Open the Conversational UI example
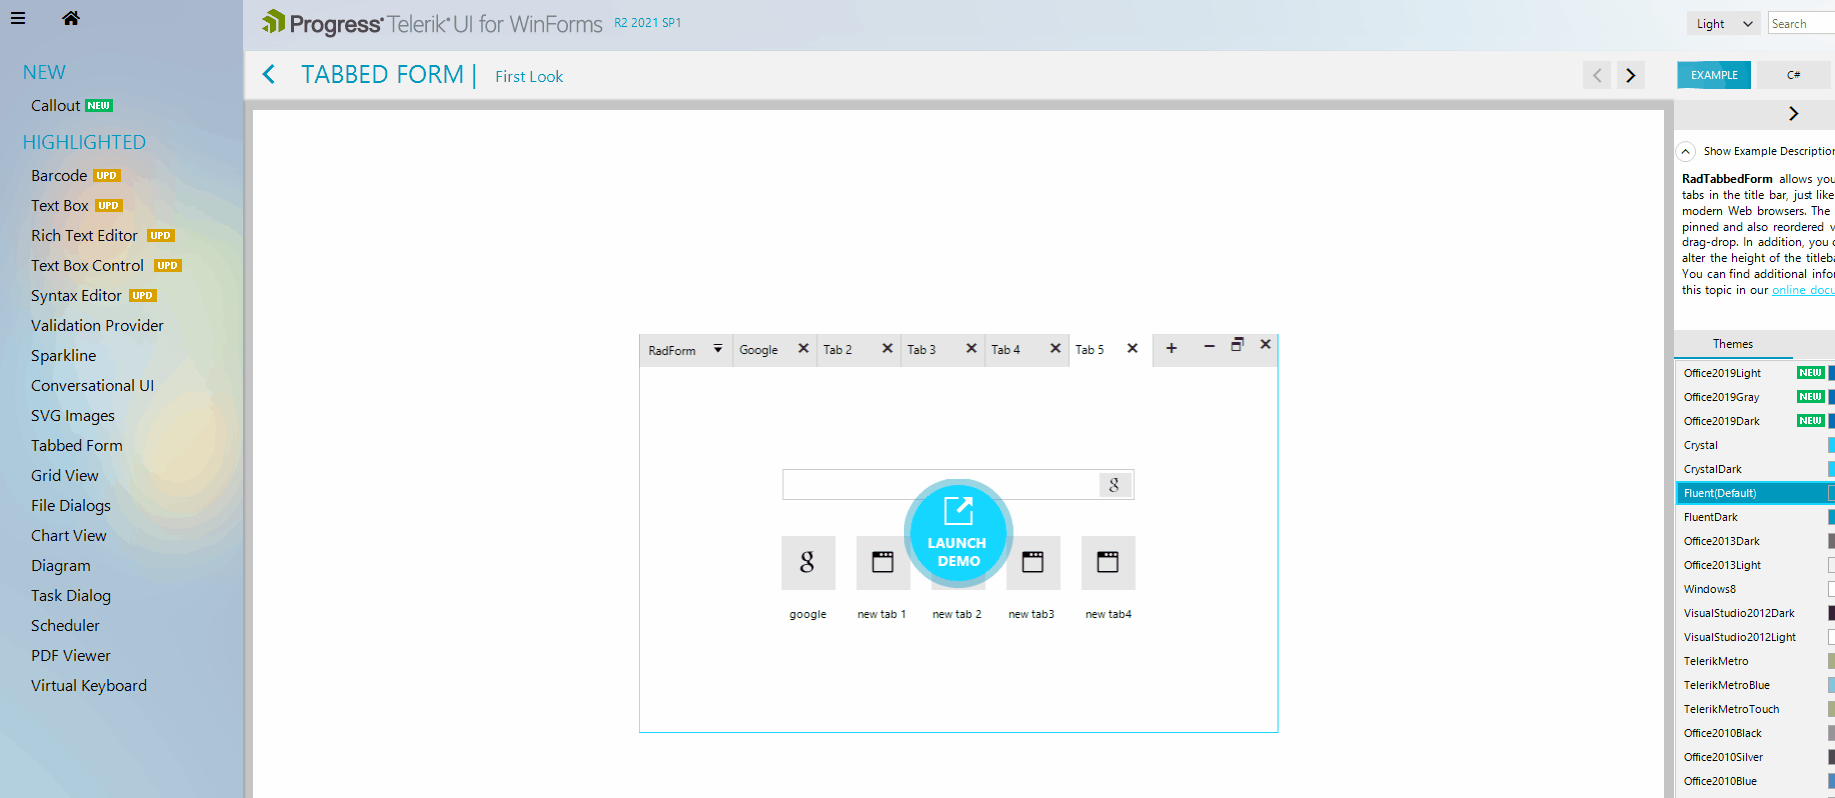The width and height of the screenshot is (1835, 798). tap(92, 385)
